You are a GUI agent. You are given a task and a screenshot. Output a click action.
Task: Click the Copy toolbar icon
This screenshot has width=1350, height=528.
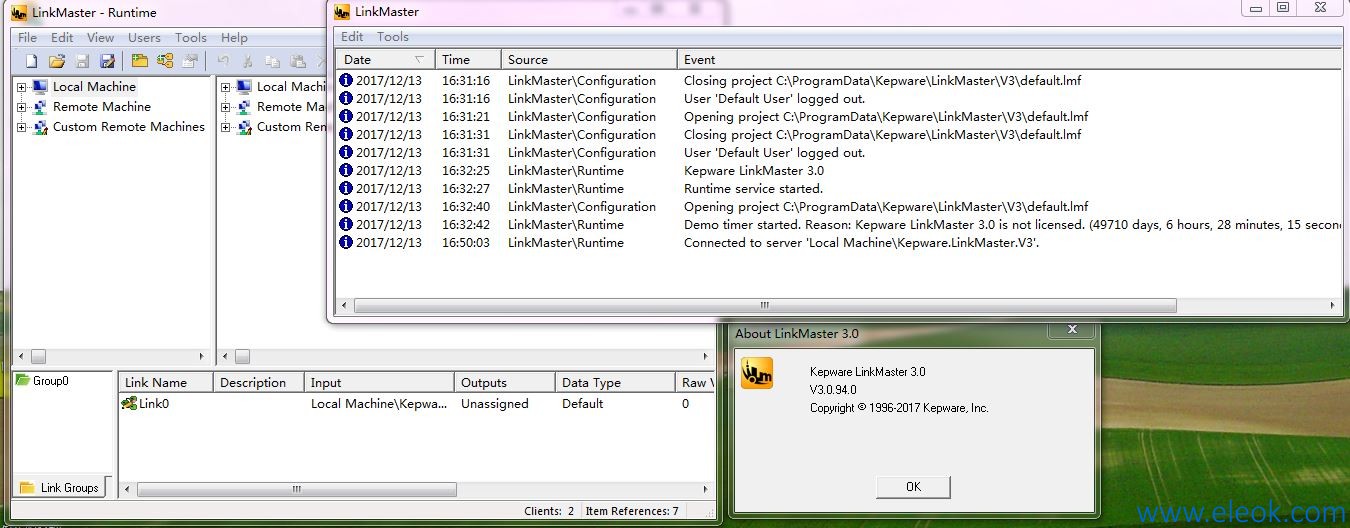(x=273, y=61)
